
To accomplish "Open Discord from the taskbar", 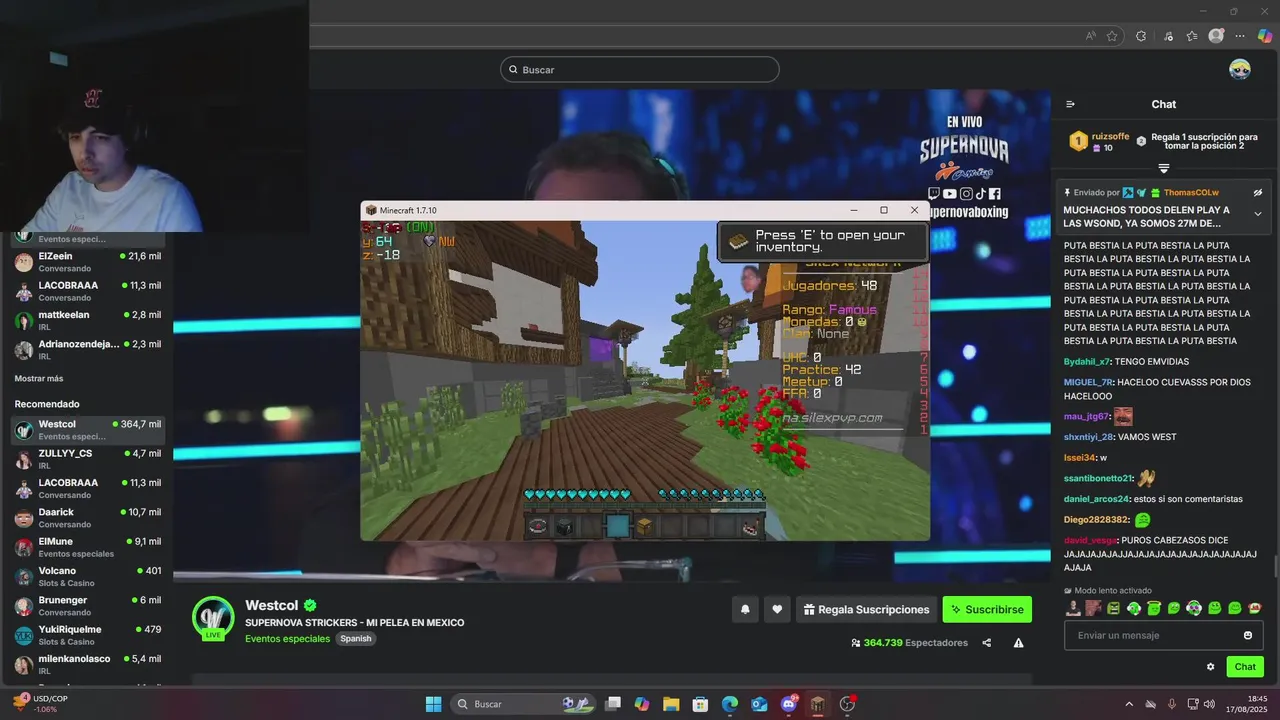I will pos(789,704).
